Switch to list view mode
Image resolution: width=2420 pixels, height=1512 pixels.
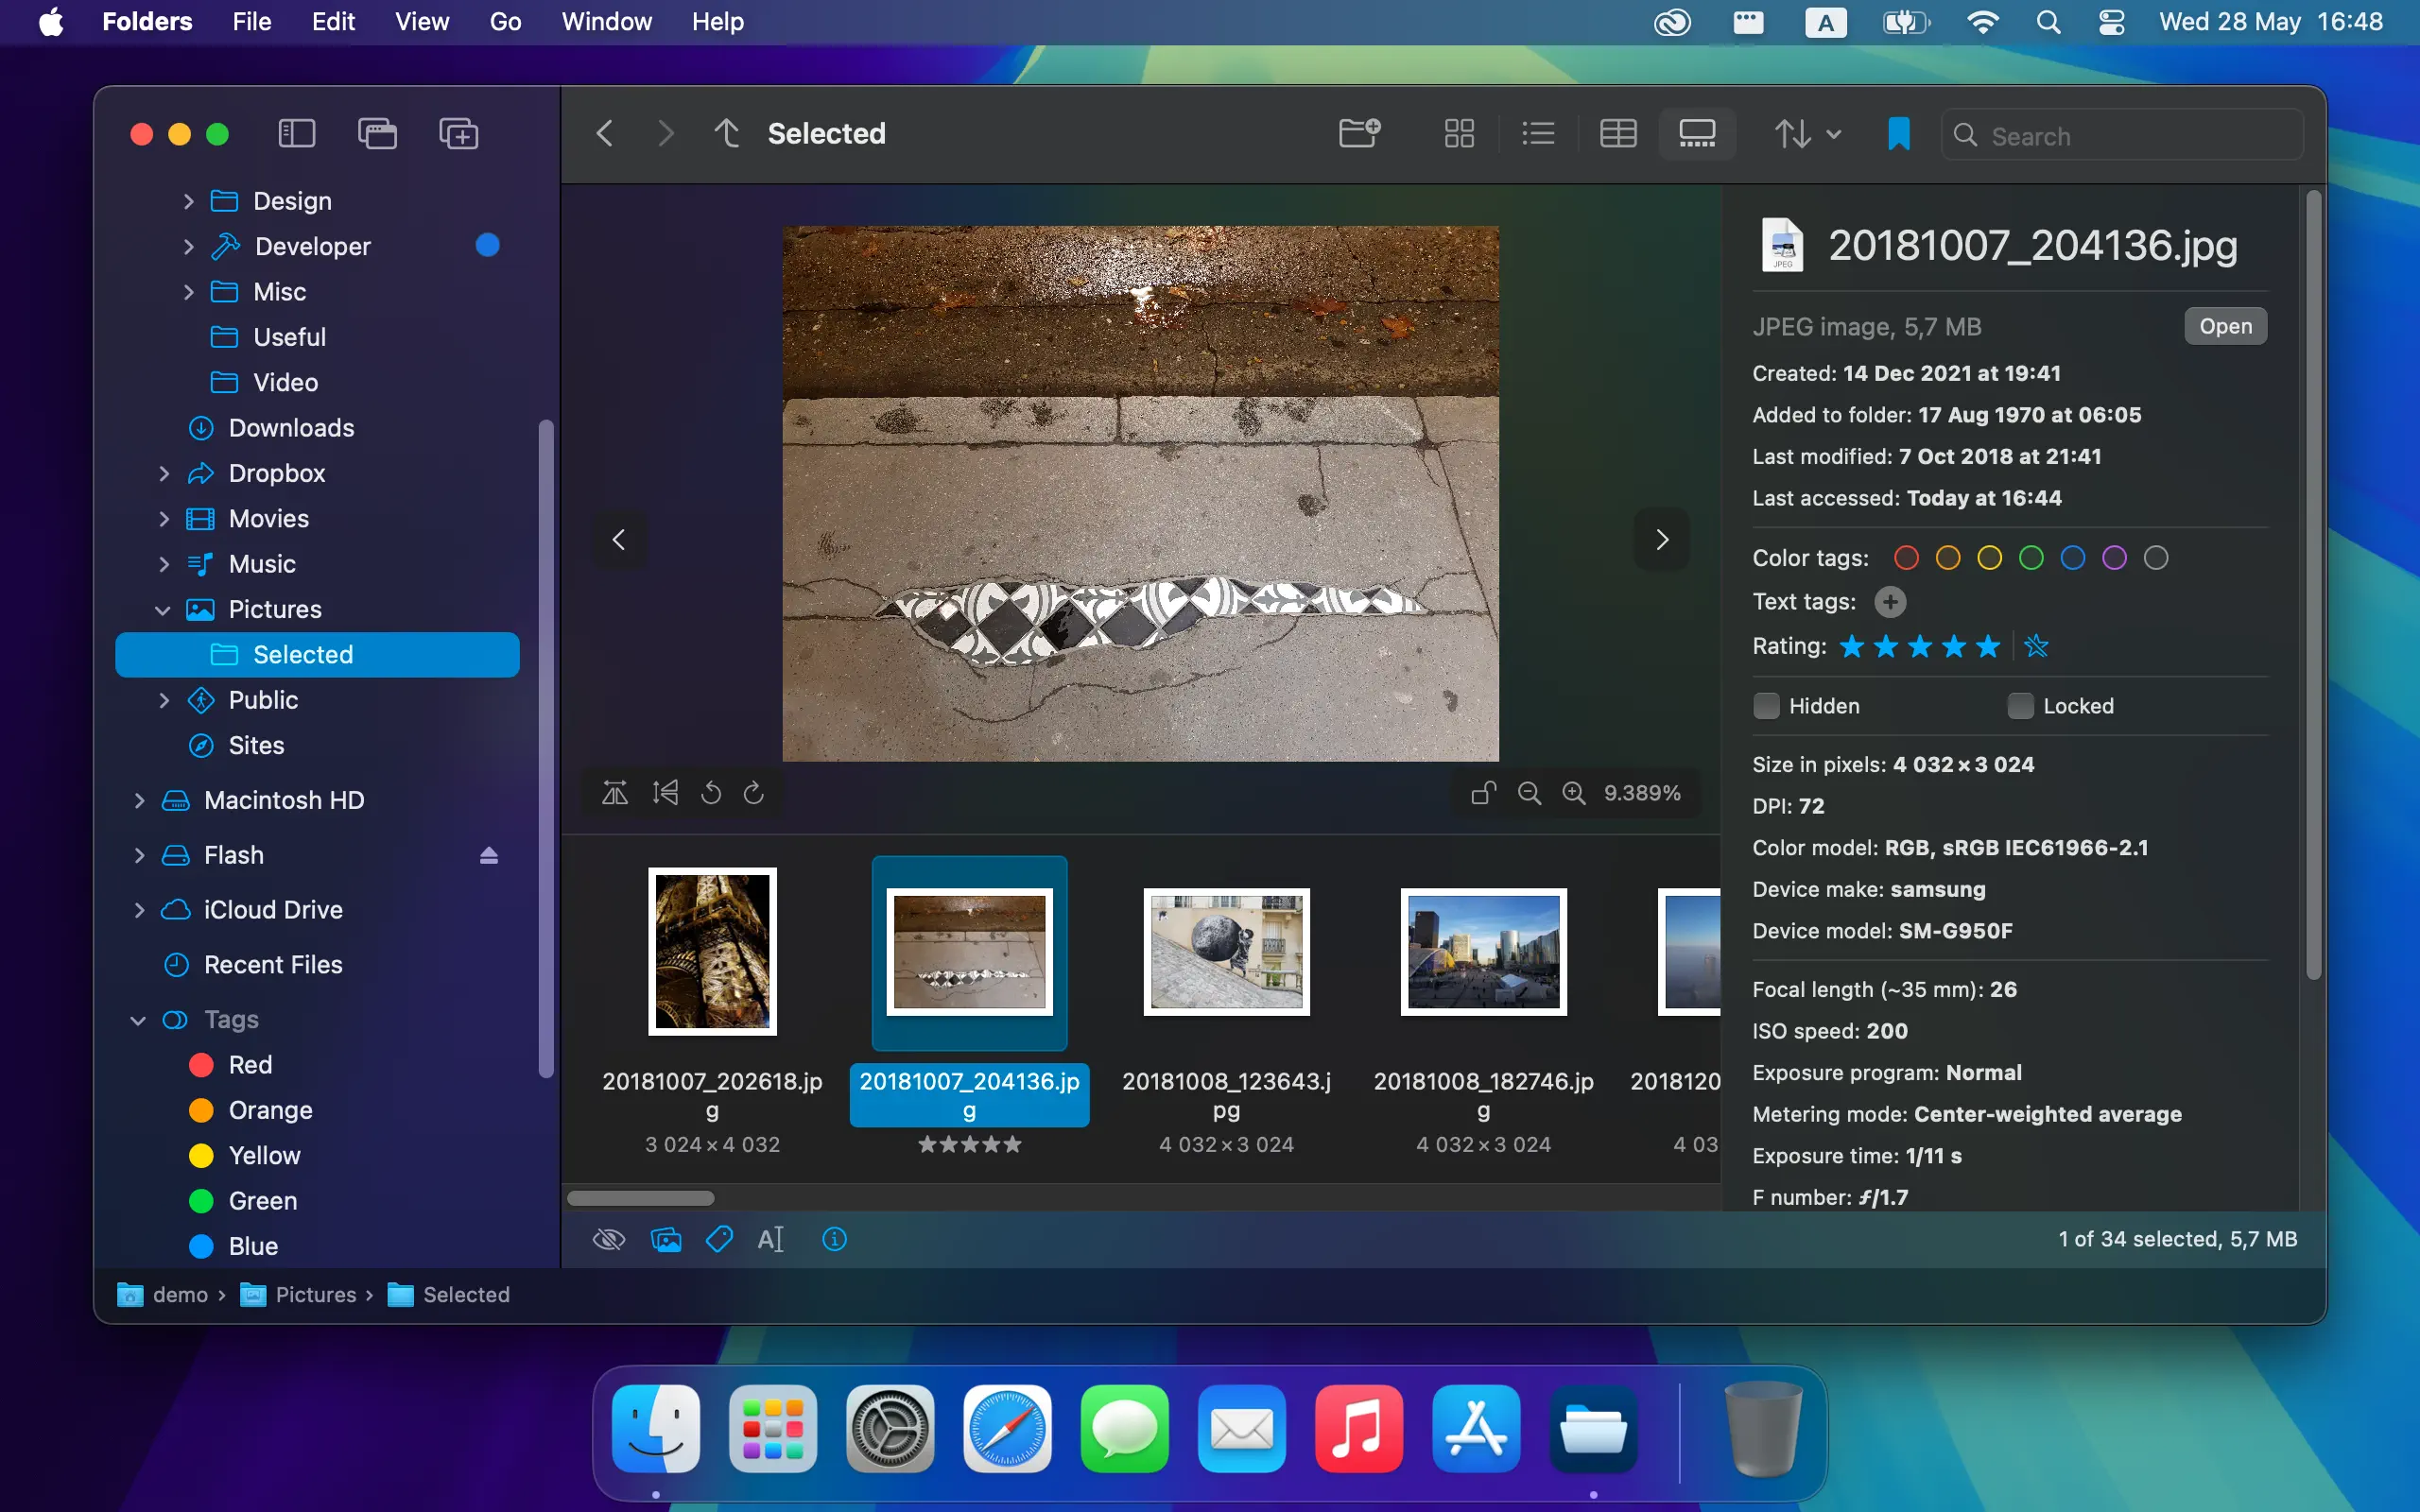[x=1538, y=133]
